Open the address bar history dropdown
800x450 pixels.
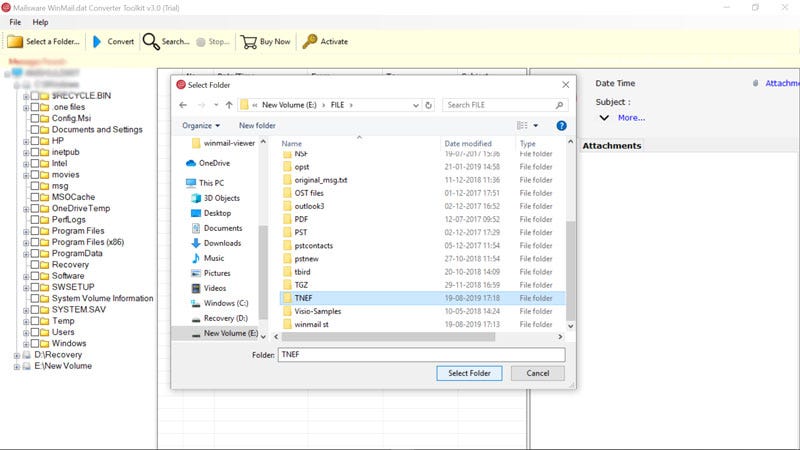click(x=415, y=105)
